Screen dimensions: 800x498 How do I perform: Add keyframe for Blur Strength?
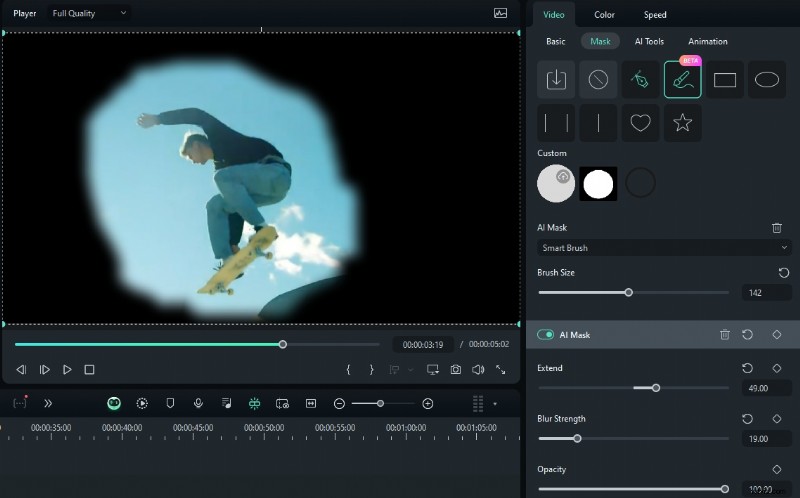pyautogui.click(x=777, y=419)
